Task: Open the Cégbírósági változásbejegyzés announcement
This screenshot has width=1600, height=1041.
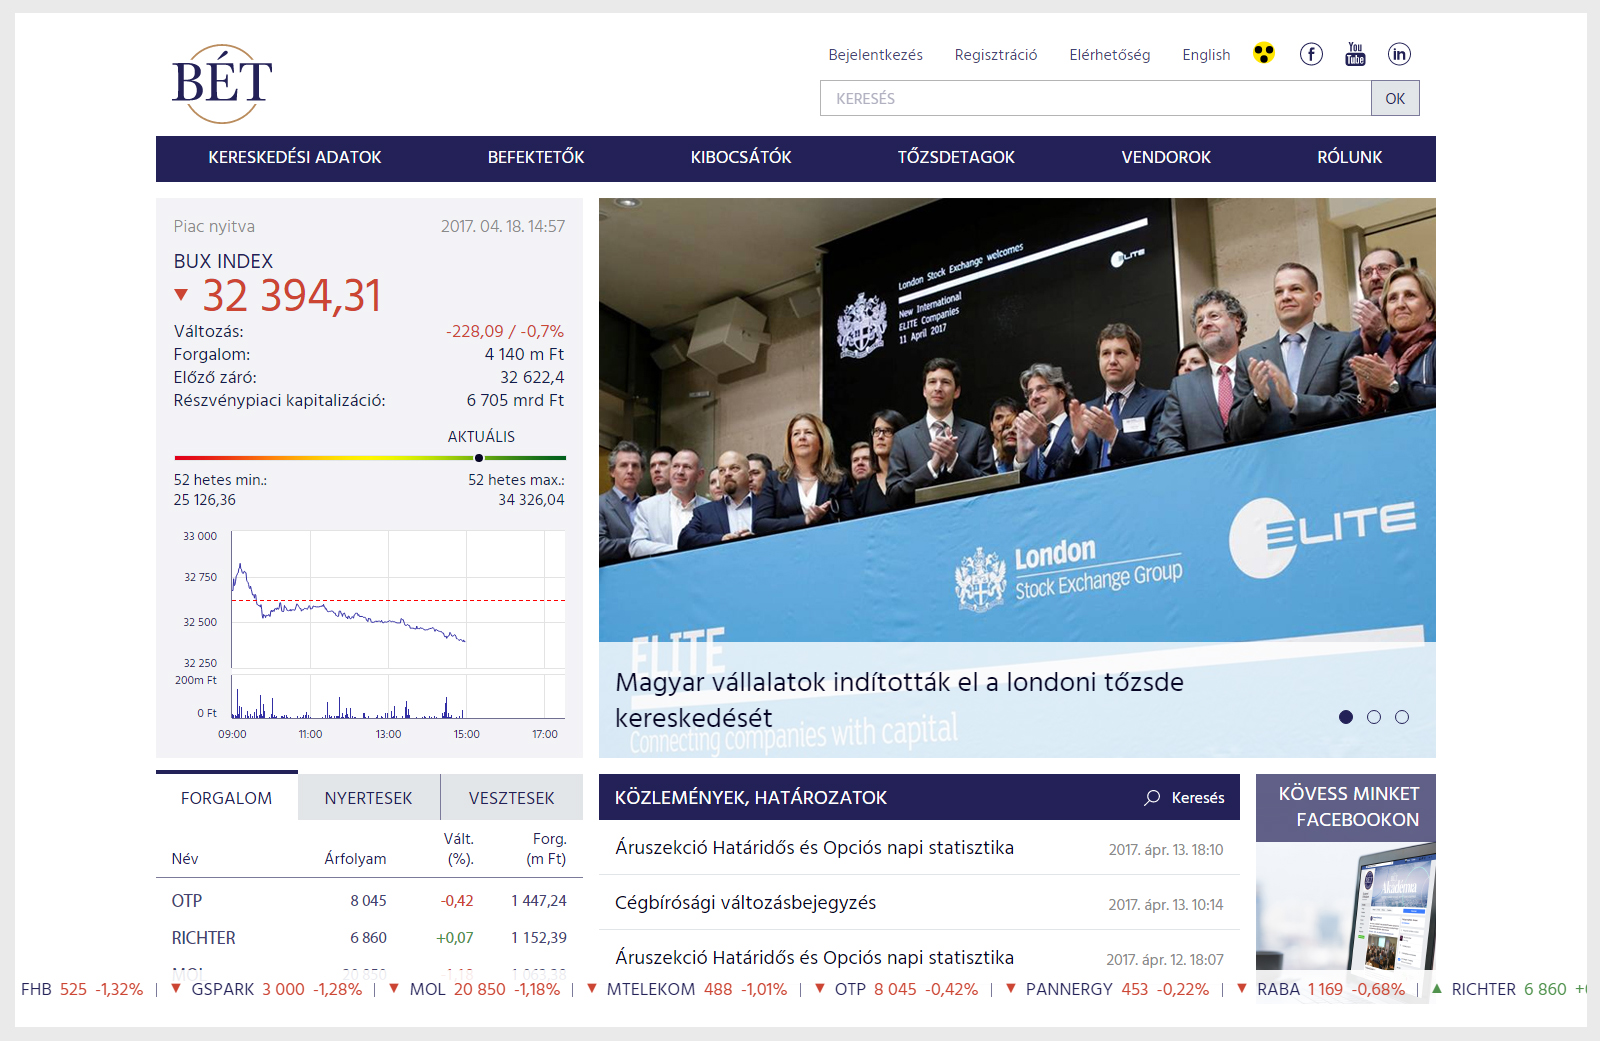Action: click(x=745, y=903)
